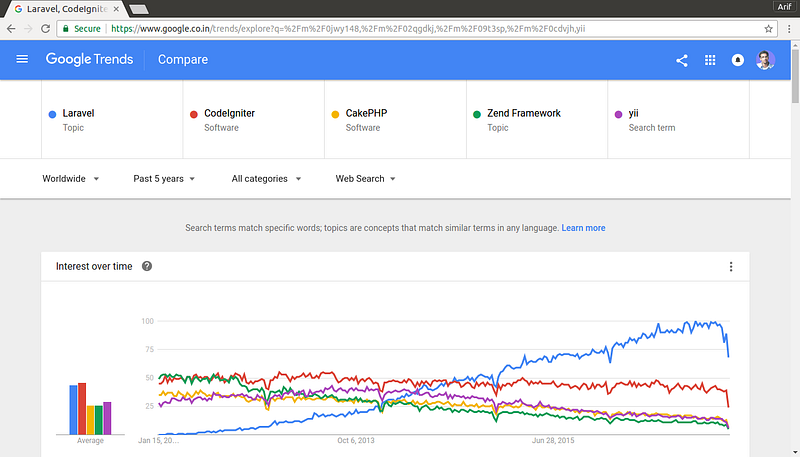Open the Google Trends hamburger menu
The height and width of the screenshot is (457, 800).
[x=22, y=60]
